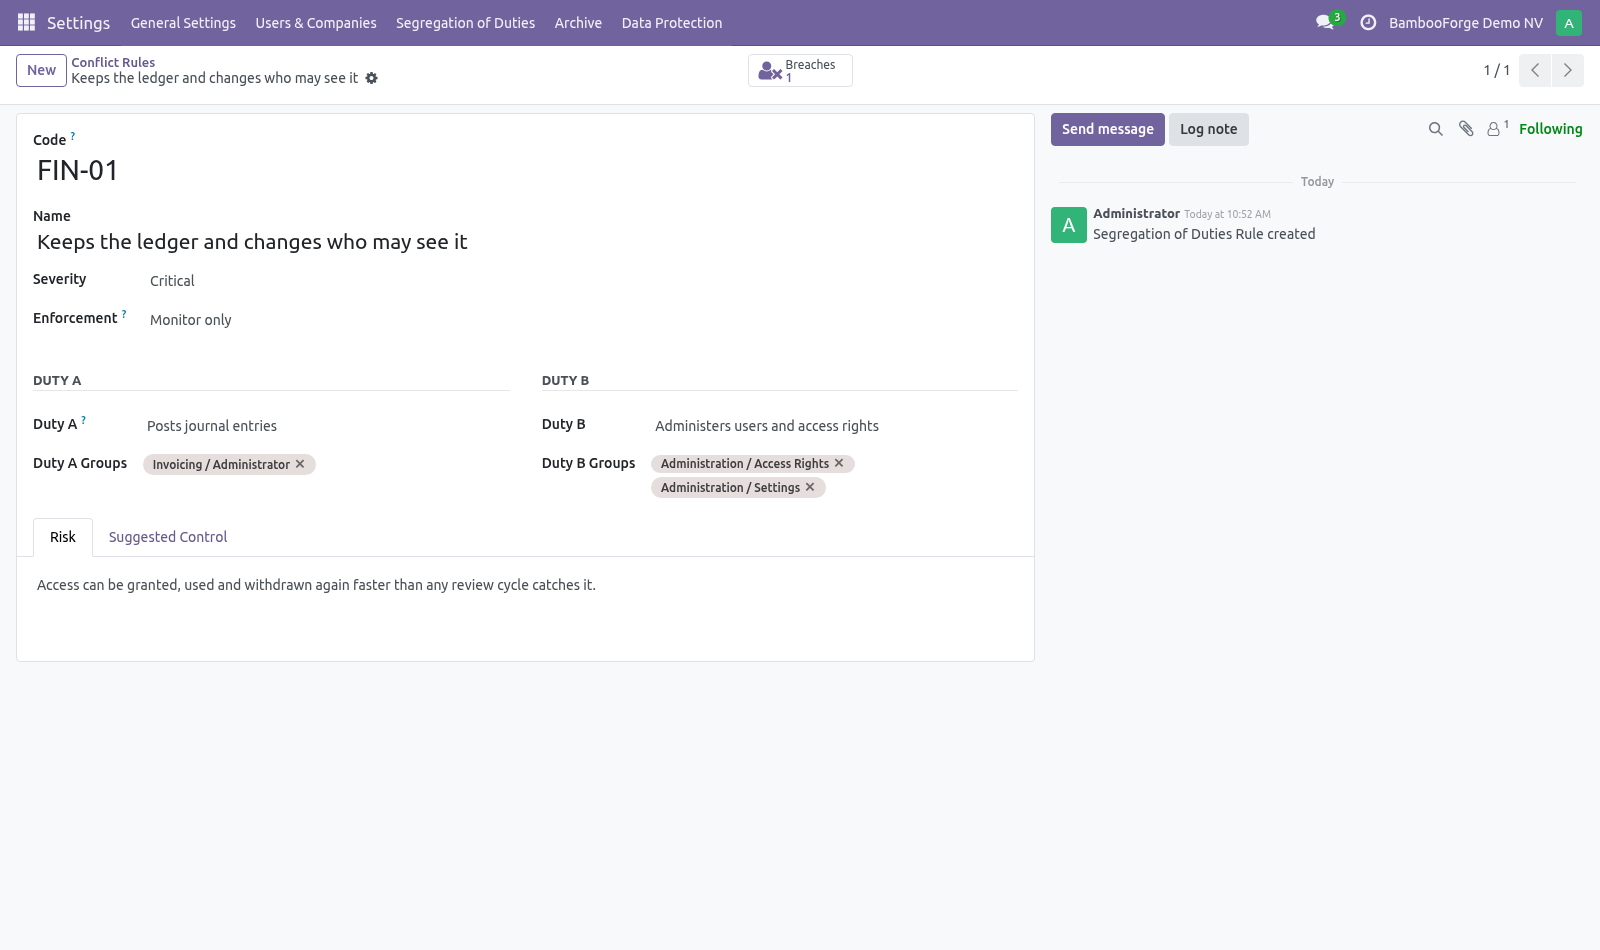The height and width of the screenshot is (950, 1600).
Task: Open the user avatar menu
Action: click(x=1569, y=22)
